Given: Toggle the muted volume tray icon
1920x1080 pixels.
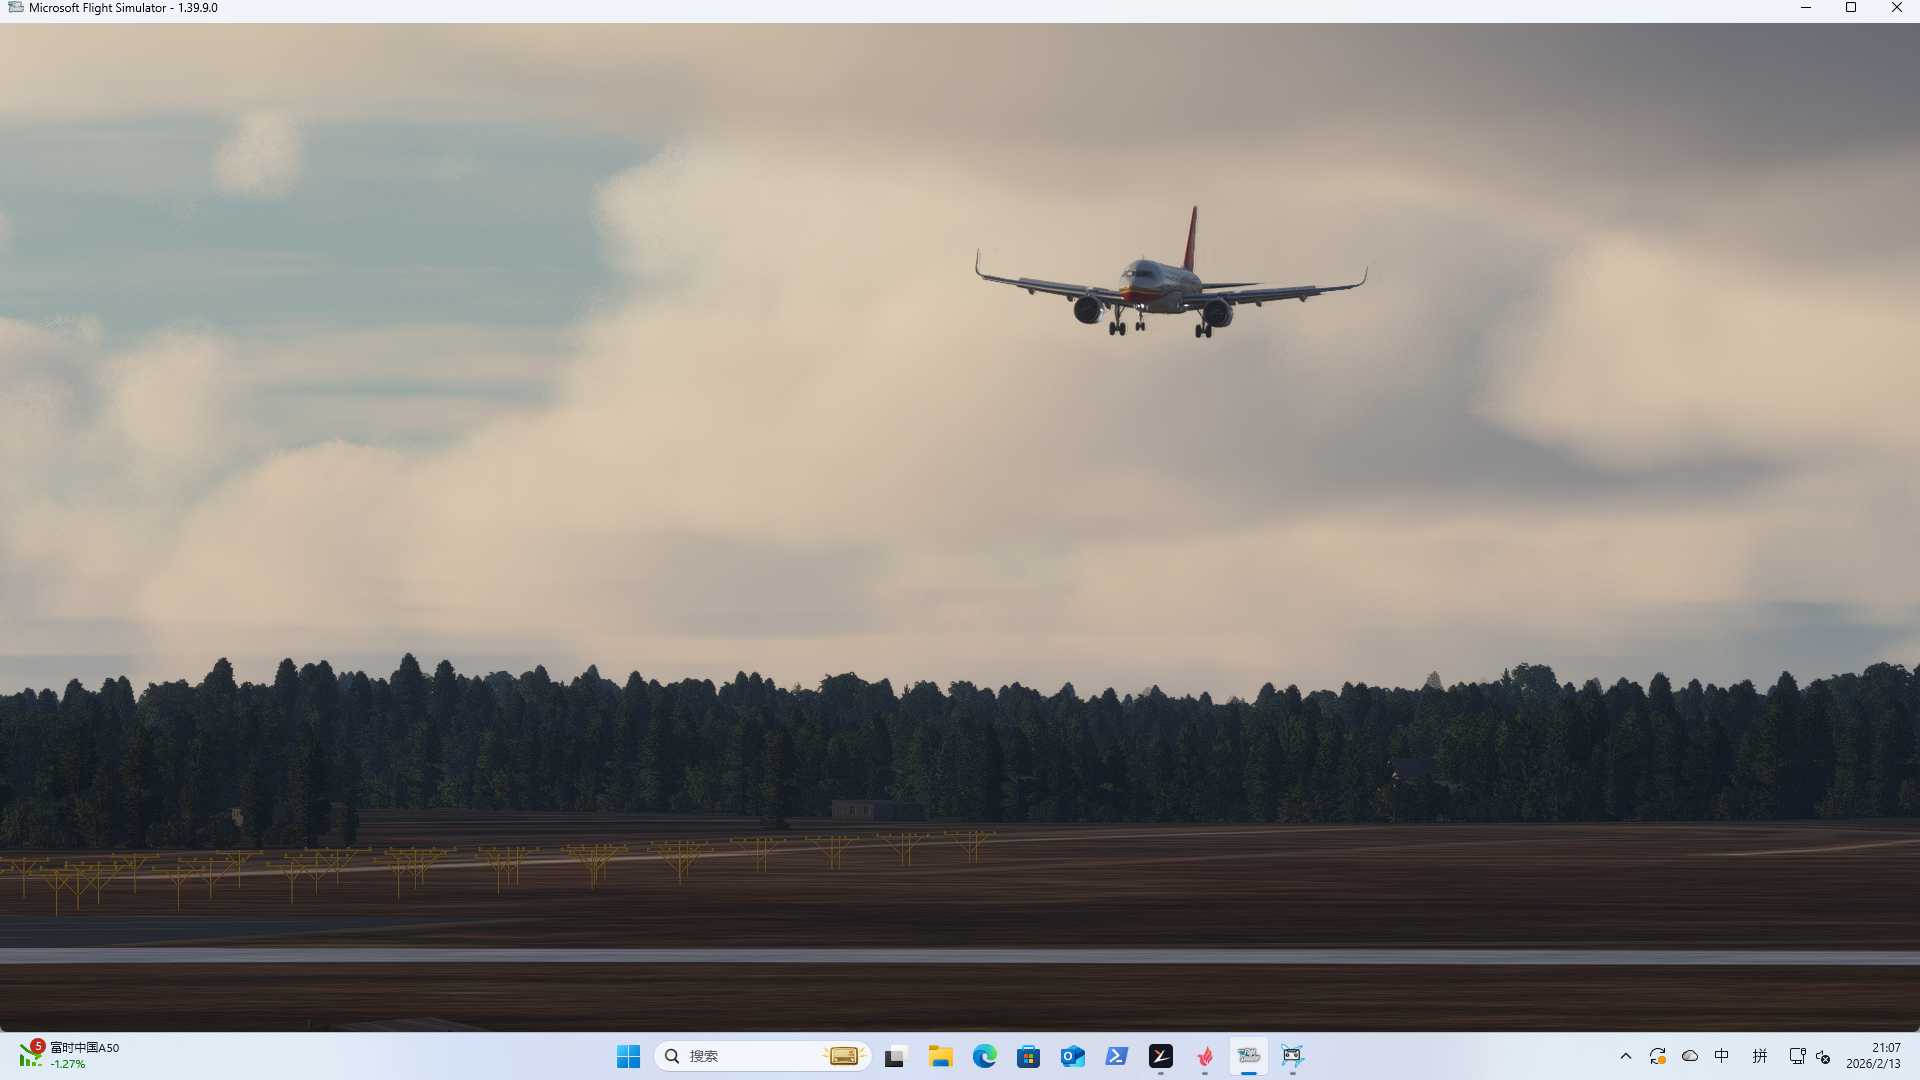Looking at the screenshot, I should point(1823,1057).
